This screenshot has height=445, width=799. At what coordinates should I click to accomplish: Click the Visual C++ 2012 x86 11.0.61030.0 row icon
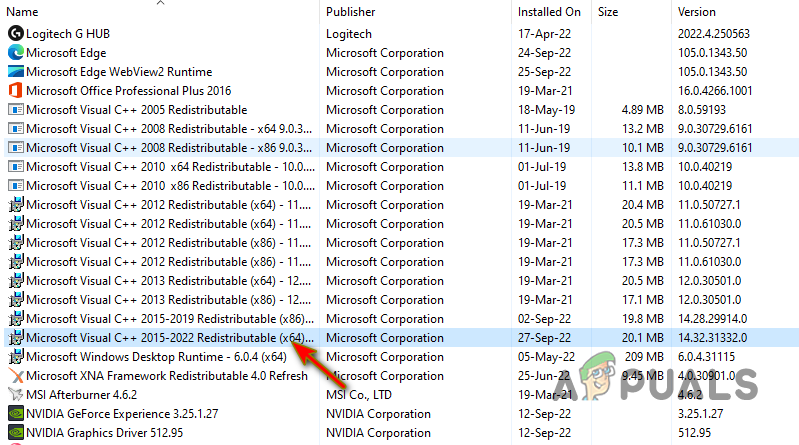[x=16, y=261]
